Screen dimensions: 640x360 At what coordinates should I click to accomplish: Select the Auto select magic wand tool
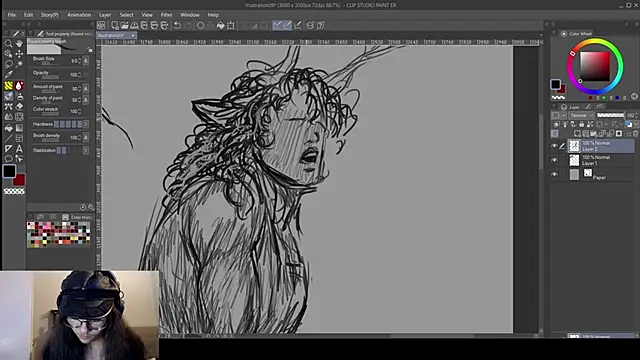point(19,64)
